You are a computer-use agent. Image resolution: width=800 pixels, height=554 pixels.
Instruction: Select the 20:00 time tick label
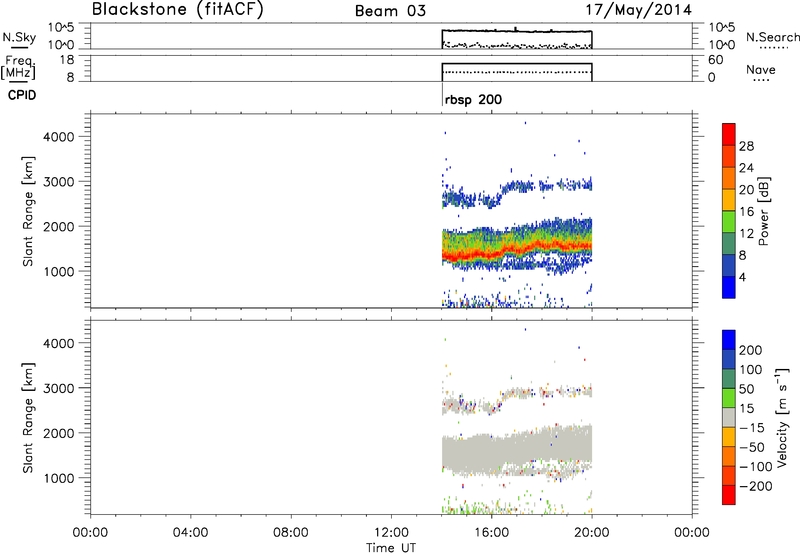click(x=591, y=533)
